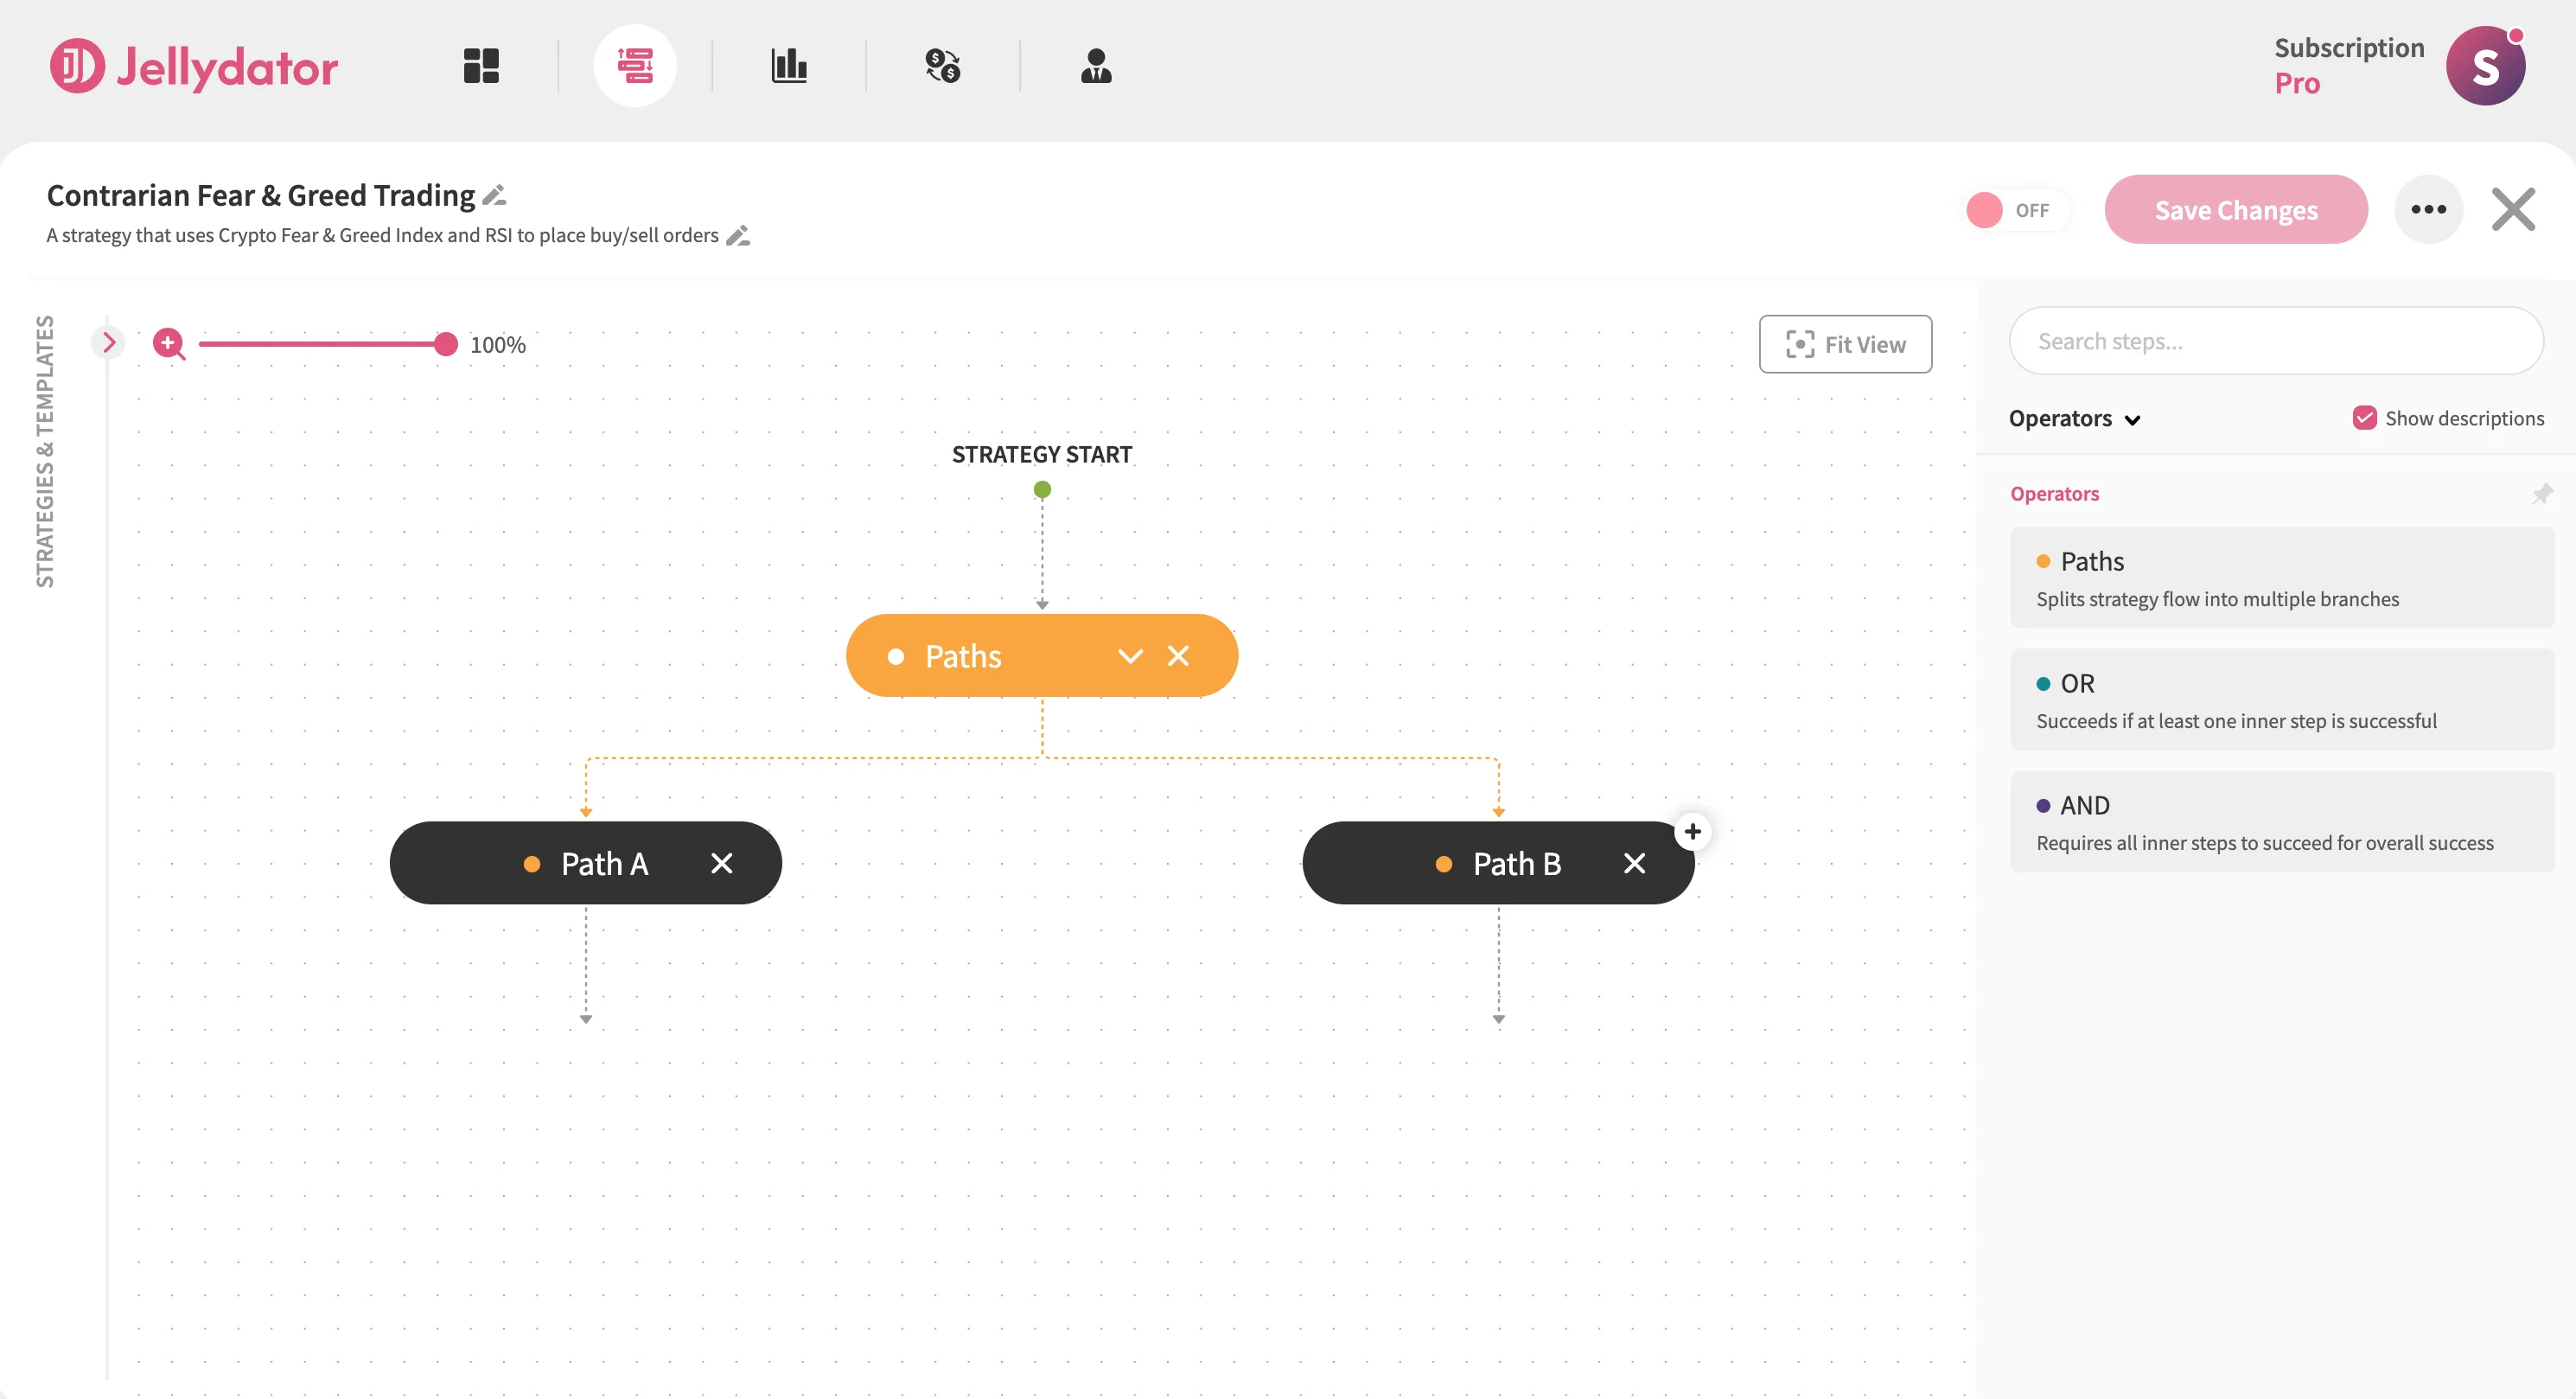Open the bar chart analytics icon

click(x=789, y=66)
